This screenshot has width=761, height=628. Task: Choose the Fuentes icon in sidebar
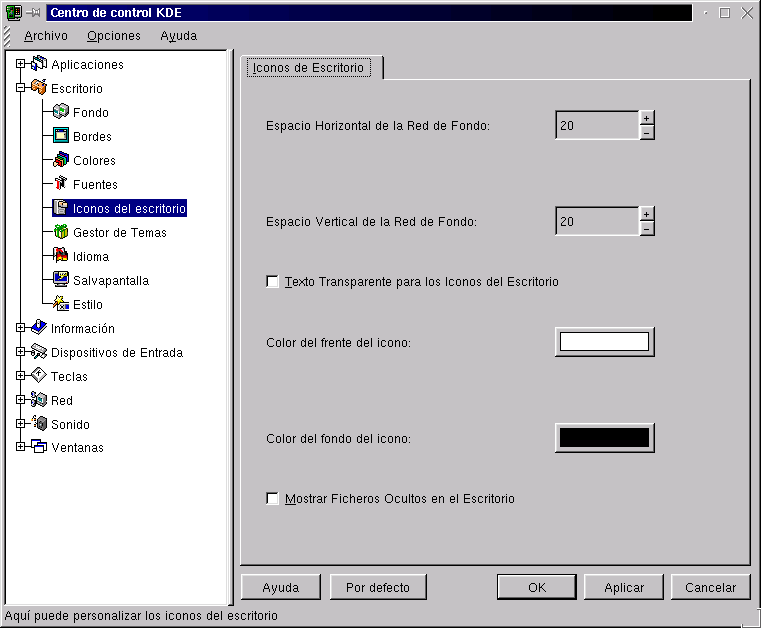coord(61,185)
